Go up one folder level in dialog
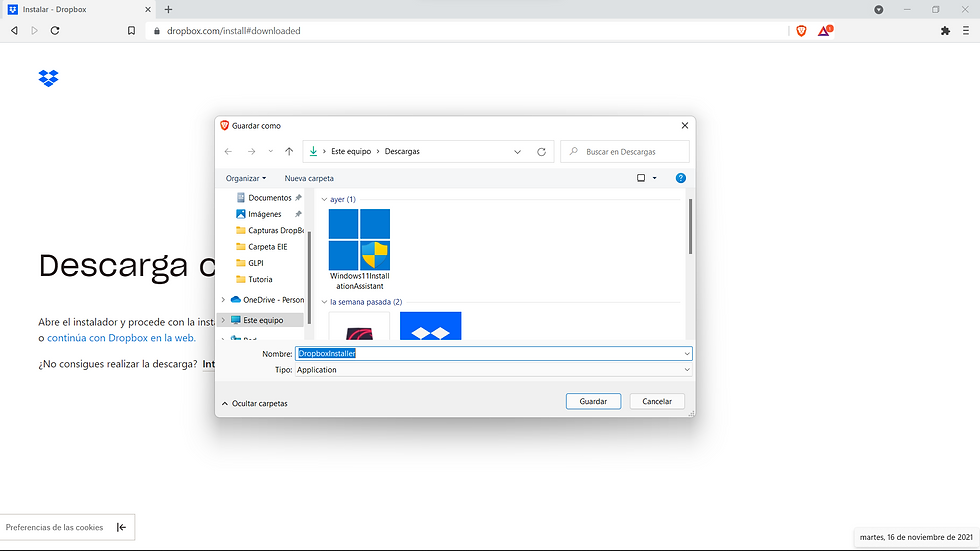 289,151
